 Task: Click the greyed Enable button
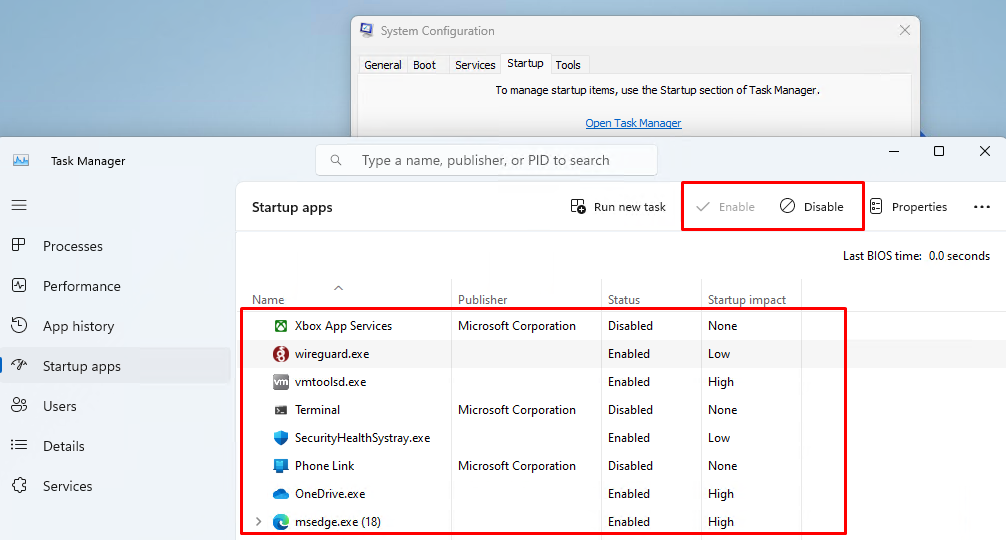tap(726, 207)
